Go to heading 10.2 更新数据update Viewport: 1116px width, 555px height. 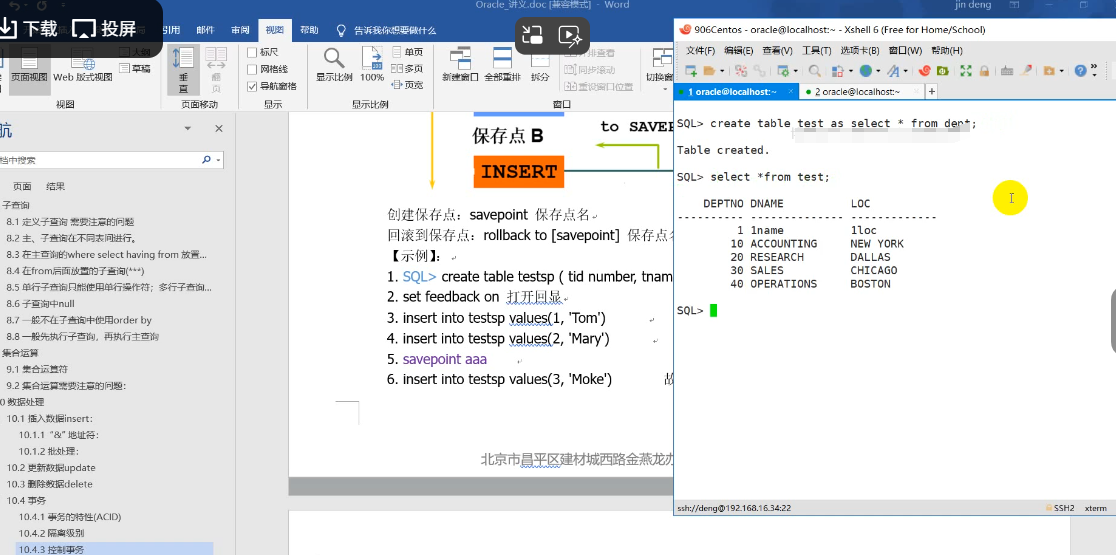click(x=51, y=468)
